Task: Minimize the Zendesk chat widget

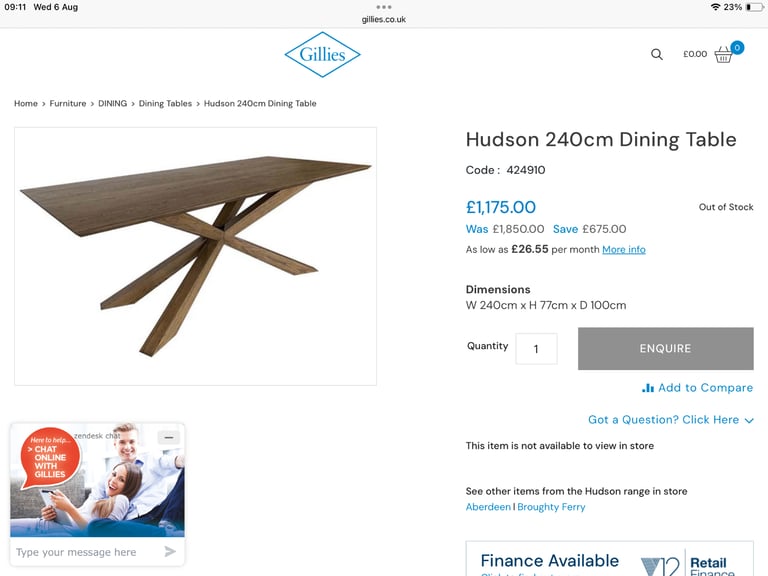Action: coord(169,437)
